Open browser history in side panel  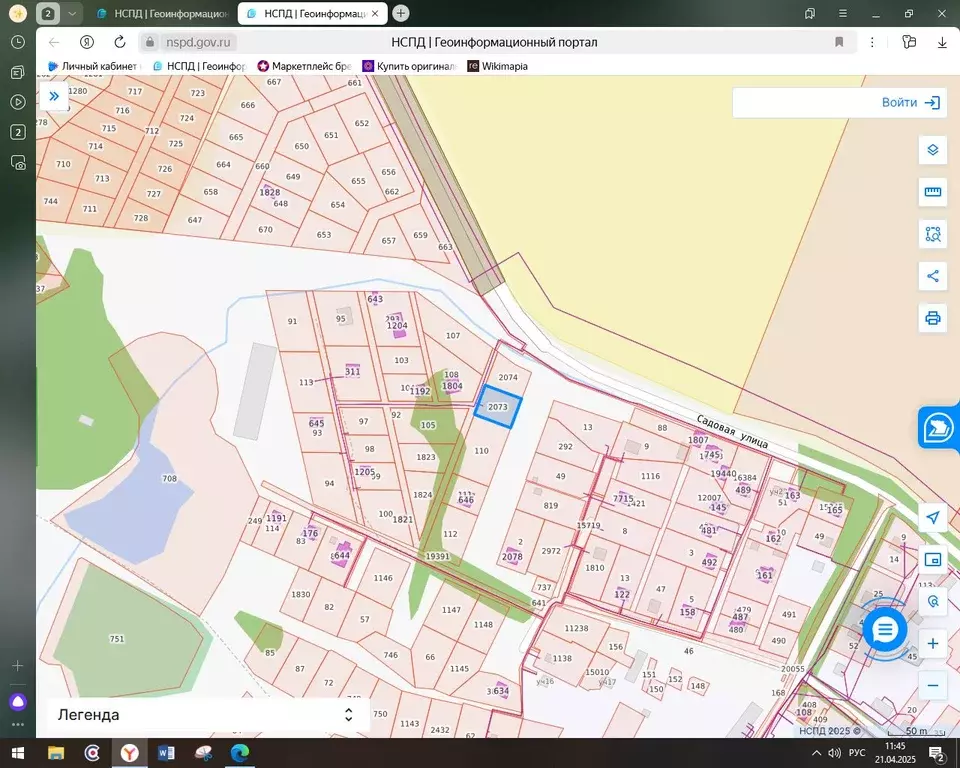point(18,42)
